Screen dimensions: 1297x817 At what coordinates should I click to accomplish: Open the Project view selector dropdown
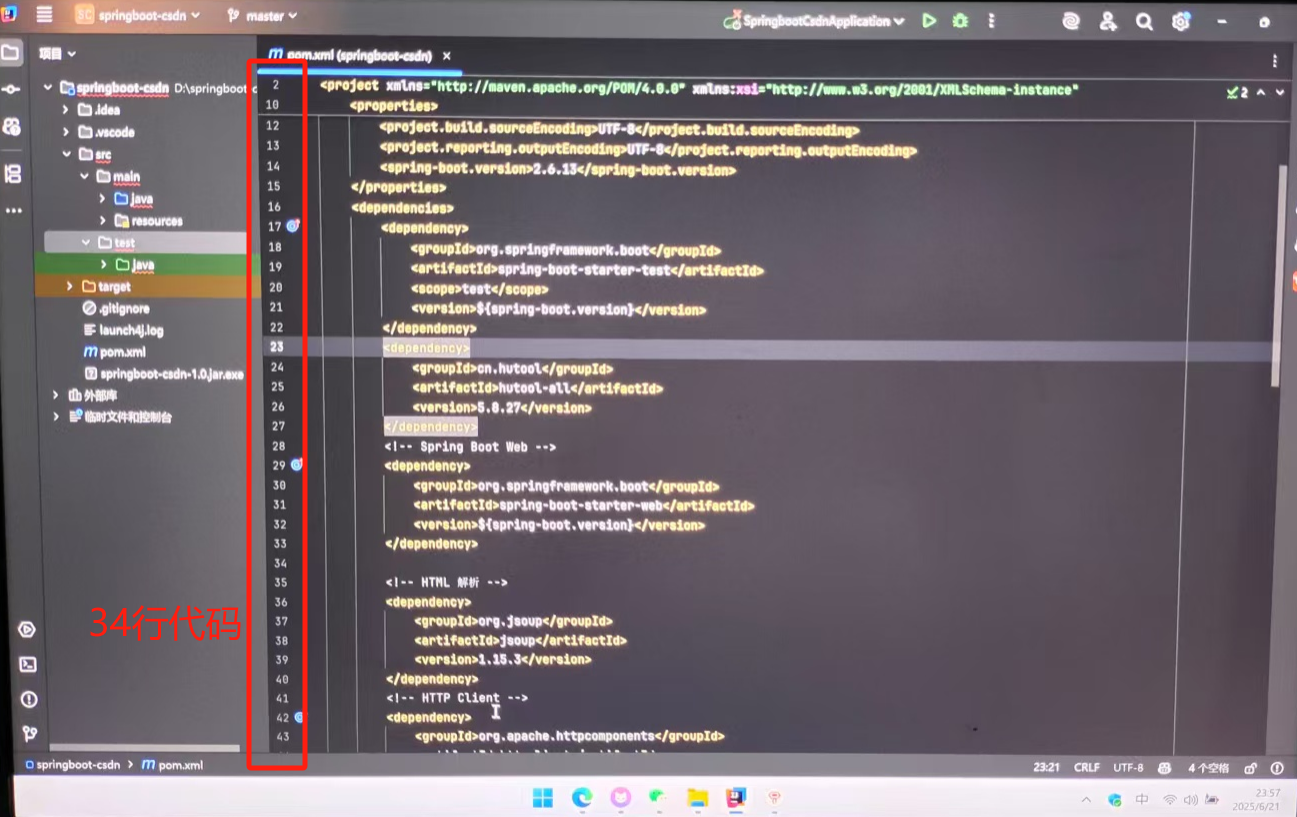(57, 53)
